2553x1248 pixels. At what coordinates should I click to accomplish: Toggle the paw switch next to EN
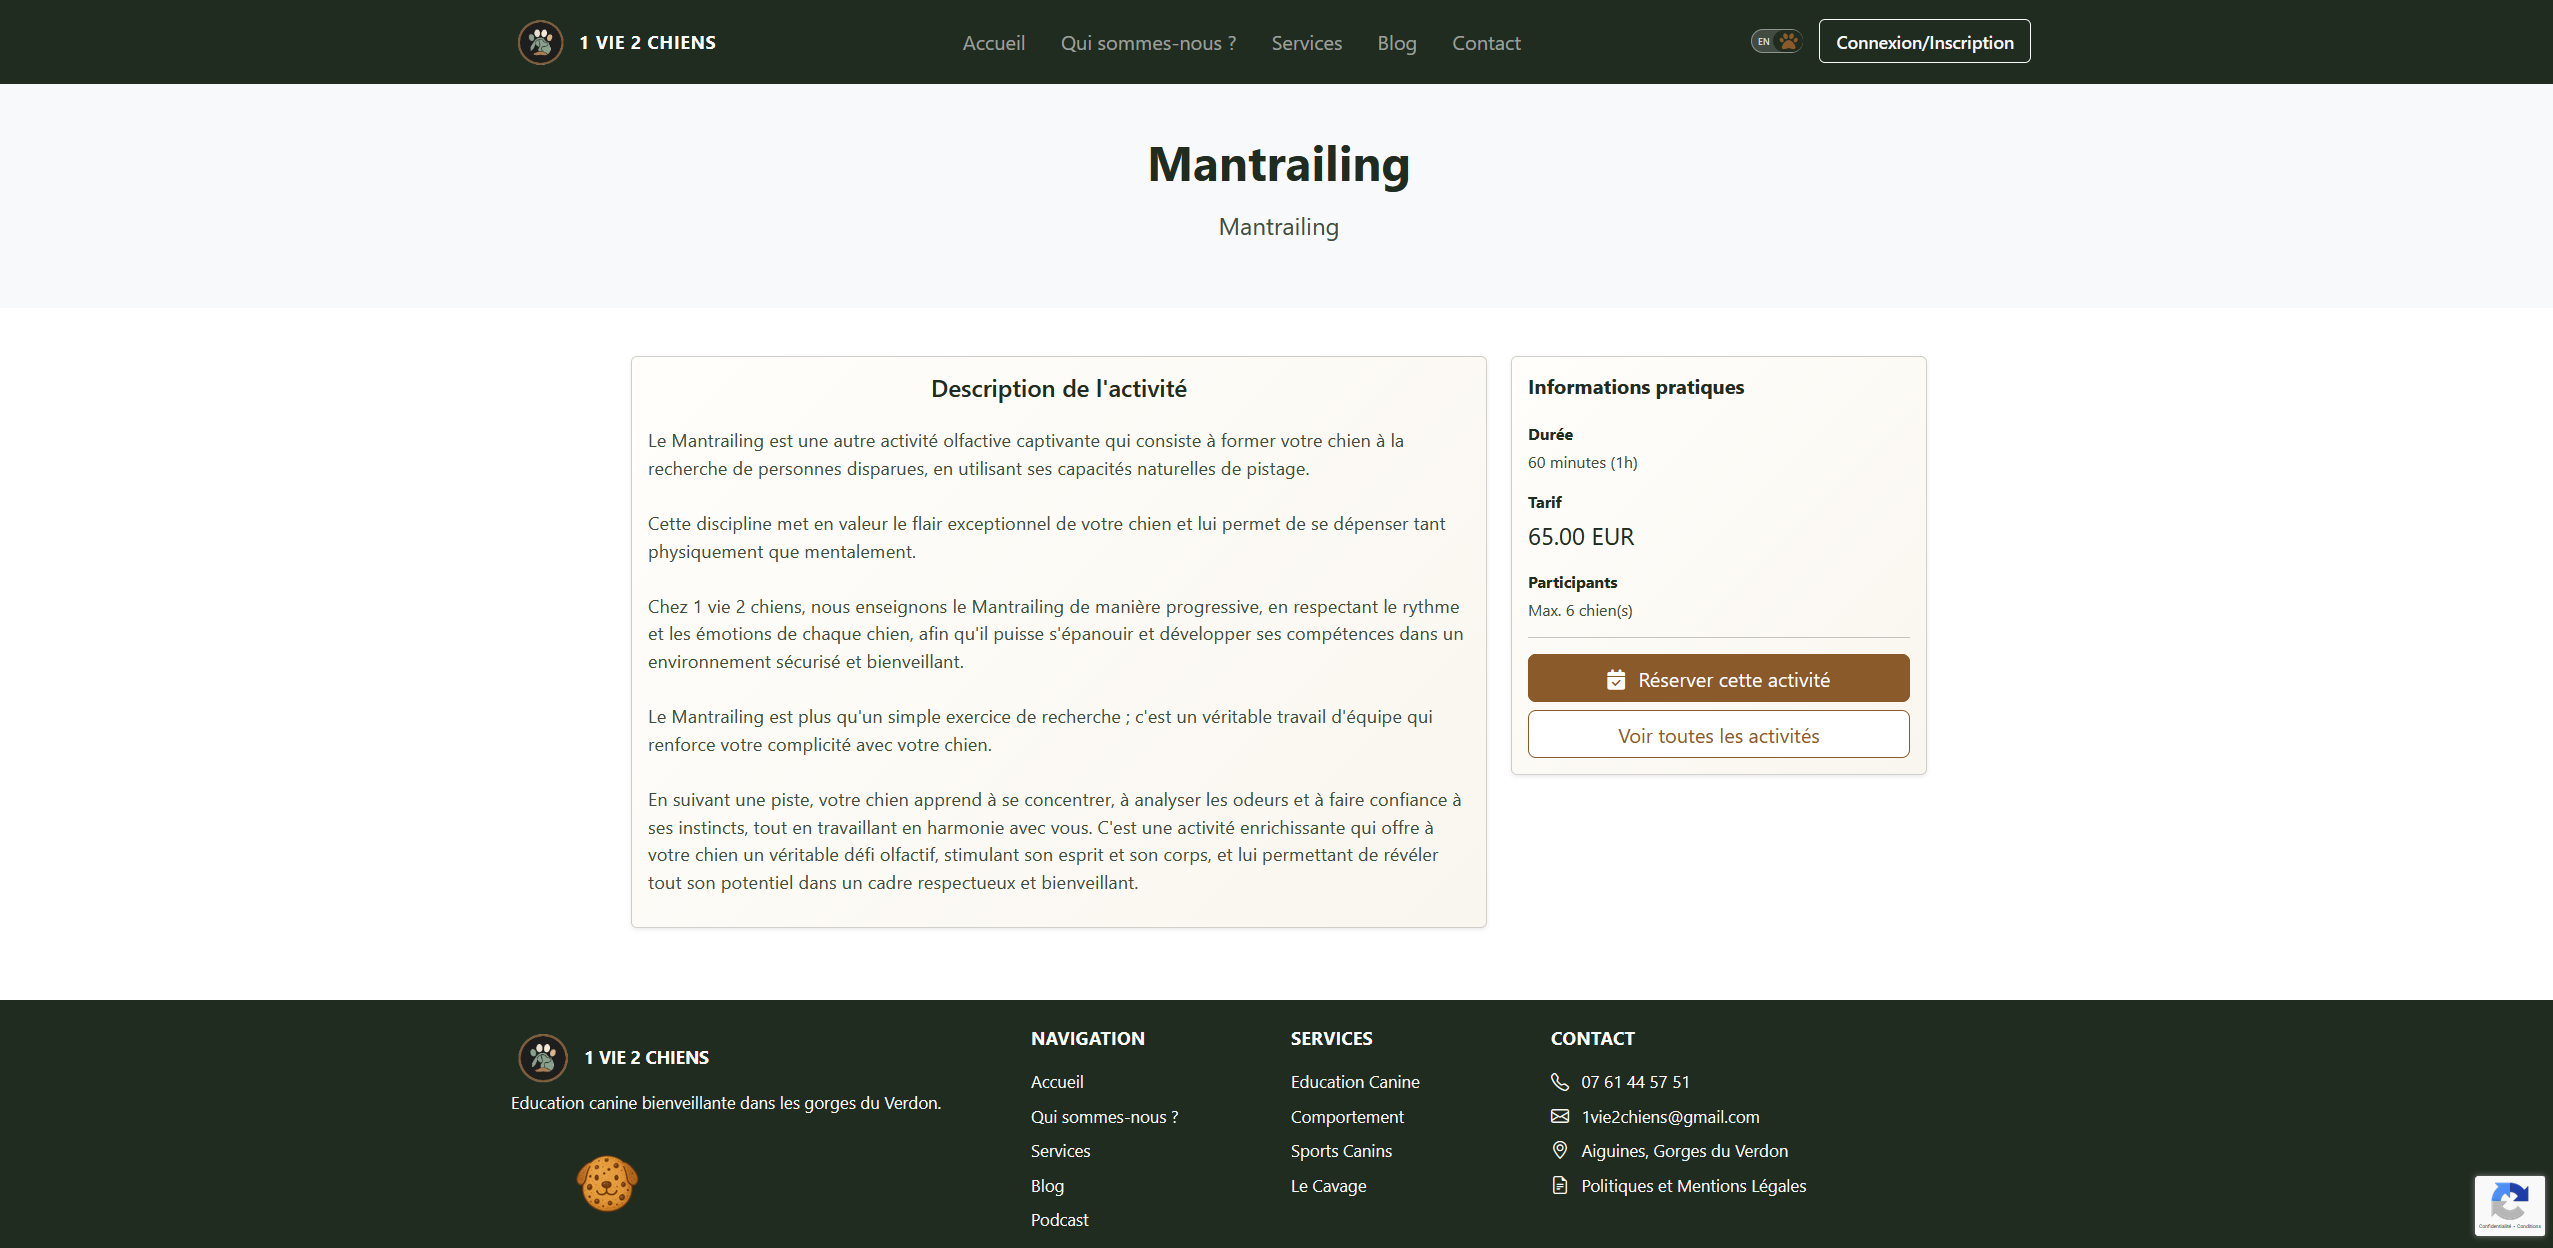pos(1790,41)
